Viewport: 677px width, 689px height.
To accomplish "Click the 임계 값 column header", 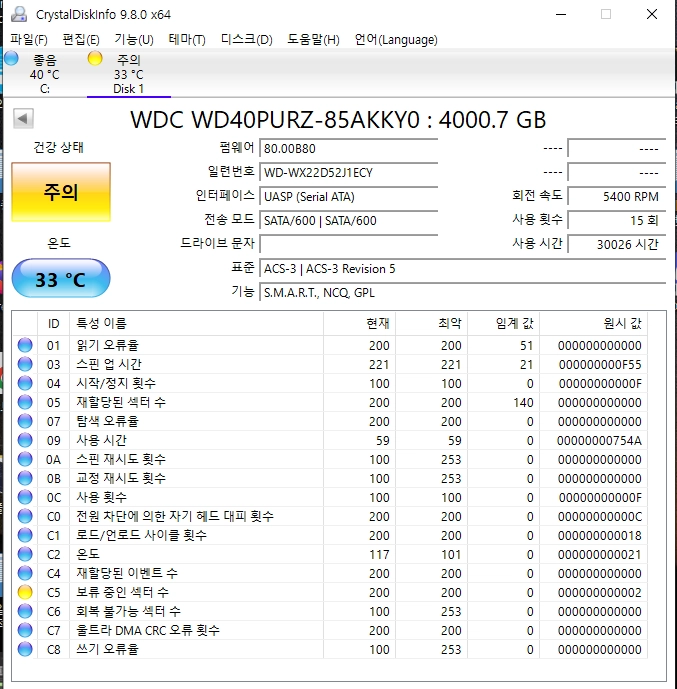I will tap(503, 323).
